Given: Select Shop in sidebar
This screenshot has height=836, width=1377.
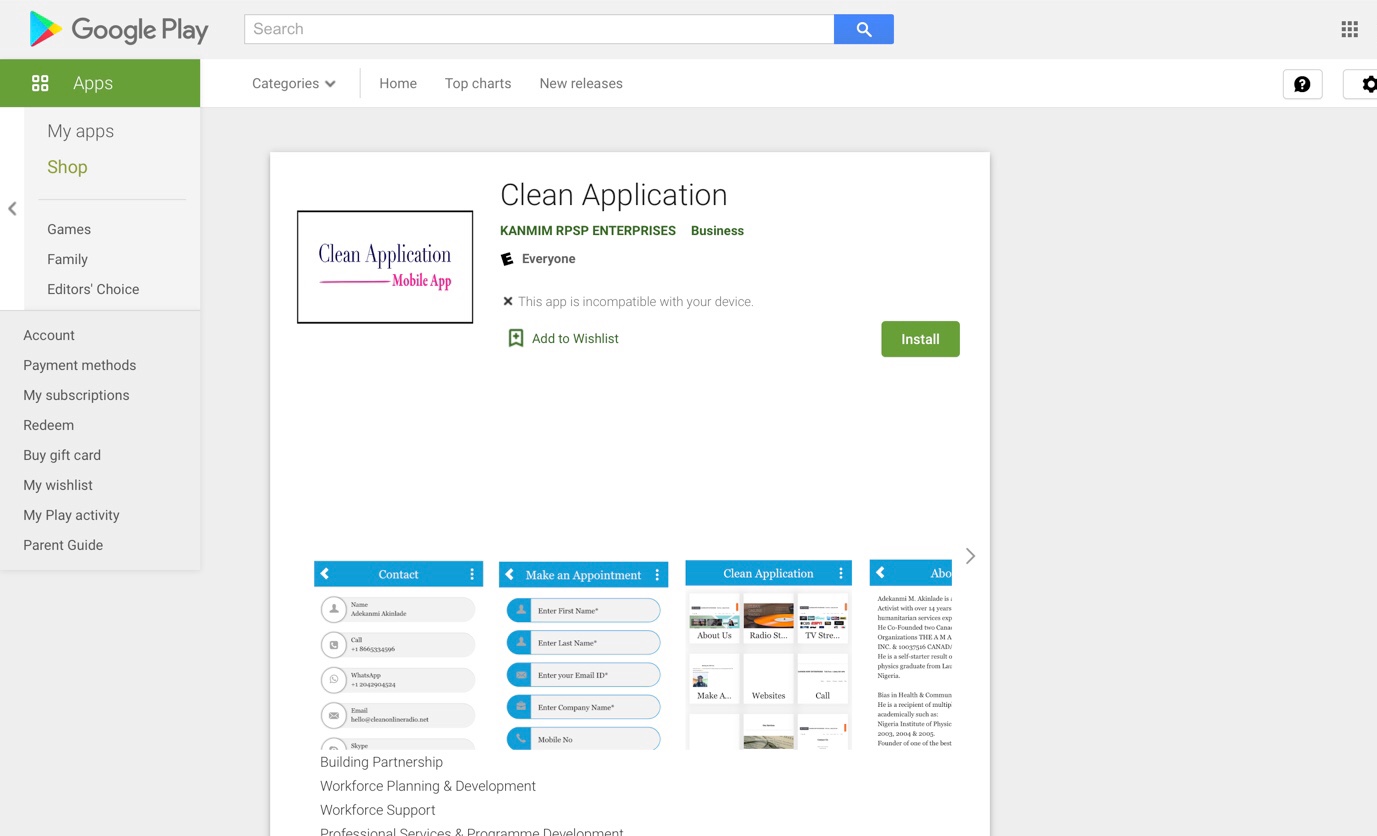Looking at the screenshot, I should click(x=67, y=167).
